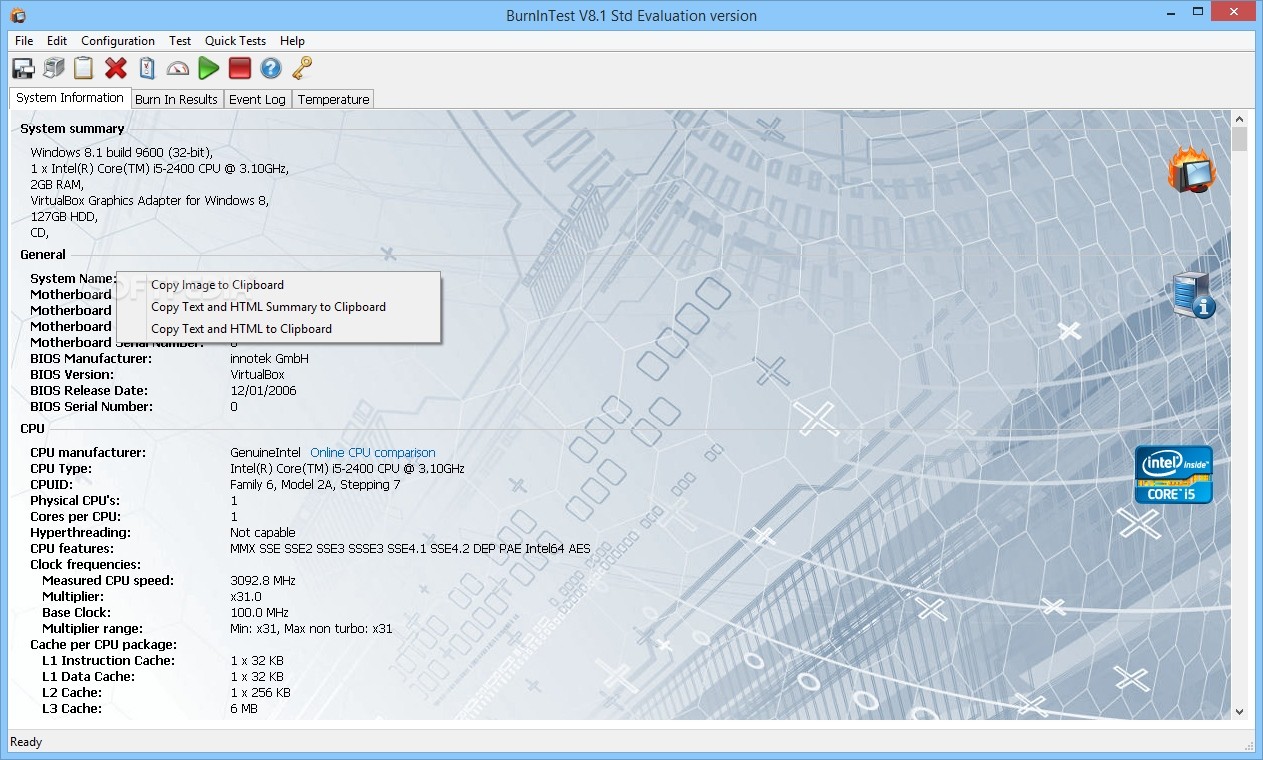Click the gold key license icon
1263x760 pixels.
pos(302,68)
